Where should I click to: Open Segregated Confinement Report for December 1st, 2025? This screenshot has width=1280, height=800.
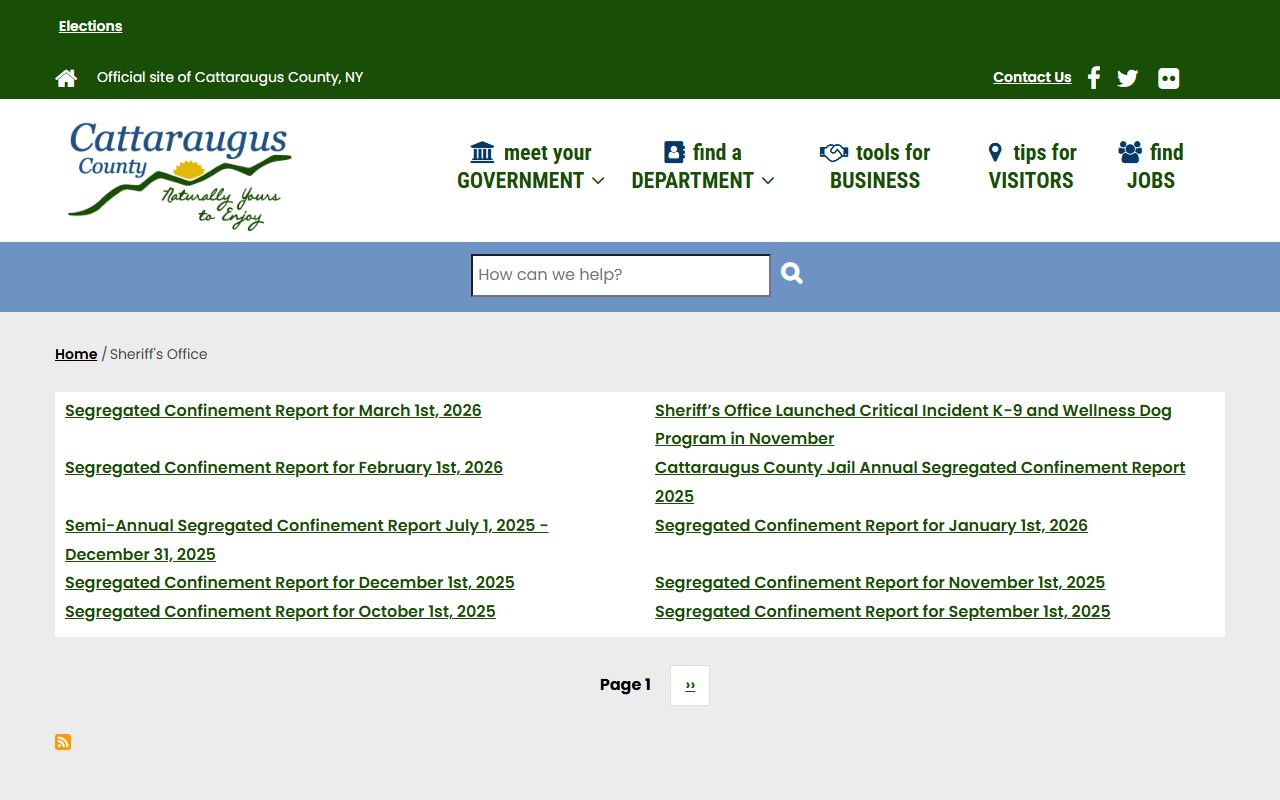coord(290,582)
